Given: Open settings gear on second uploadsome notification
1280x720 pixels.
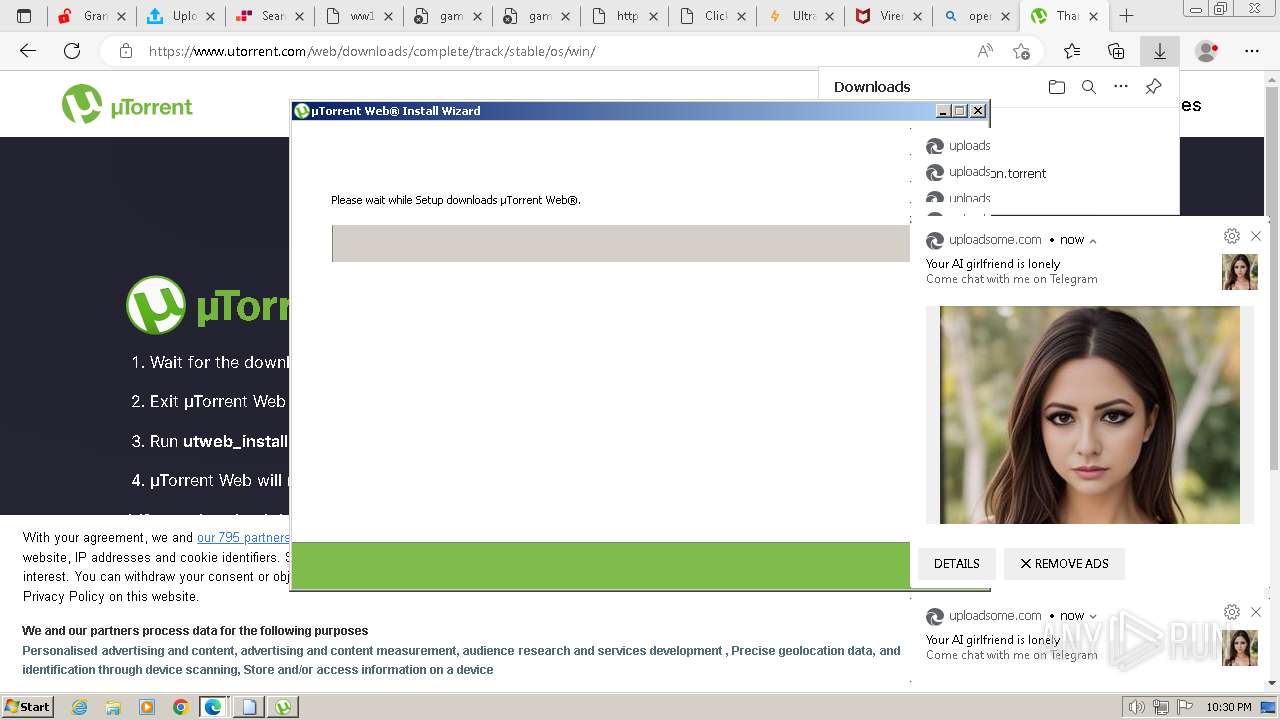Looking at the screenshot, I should click(x=1232, y=612).
